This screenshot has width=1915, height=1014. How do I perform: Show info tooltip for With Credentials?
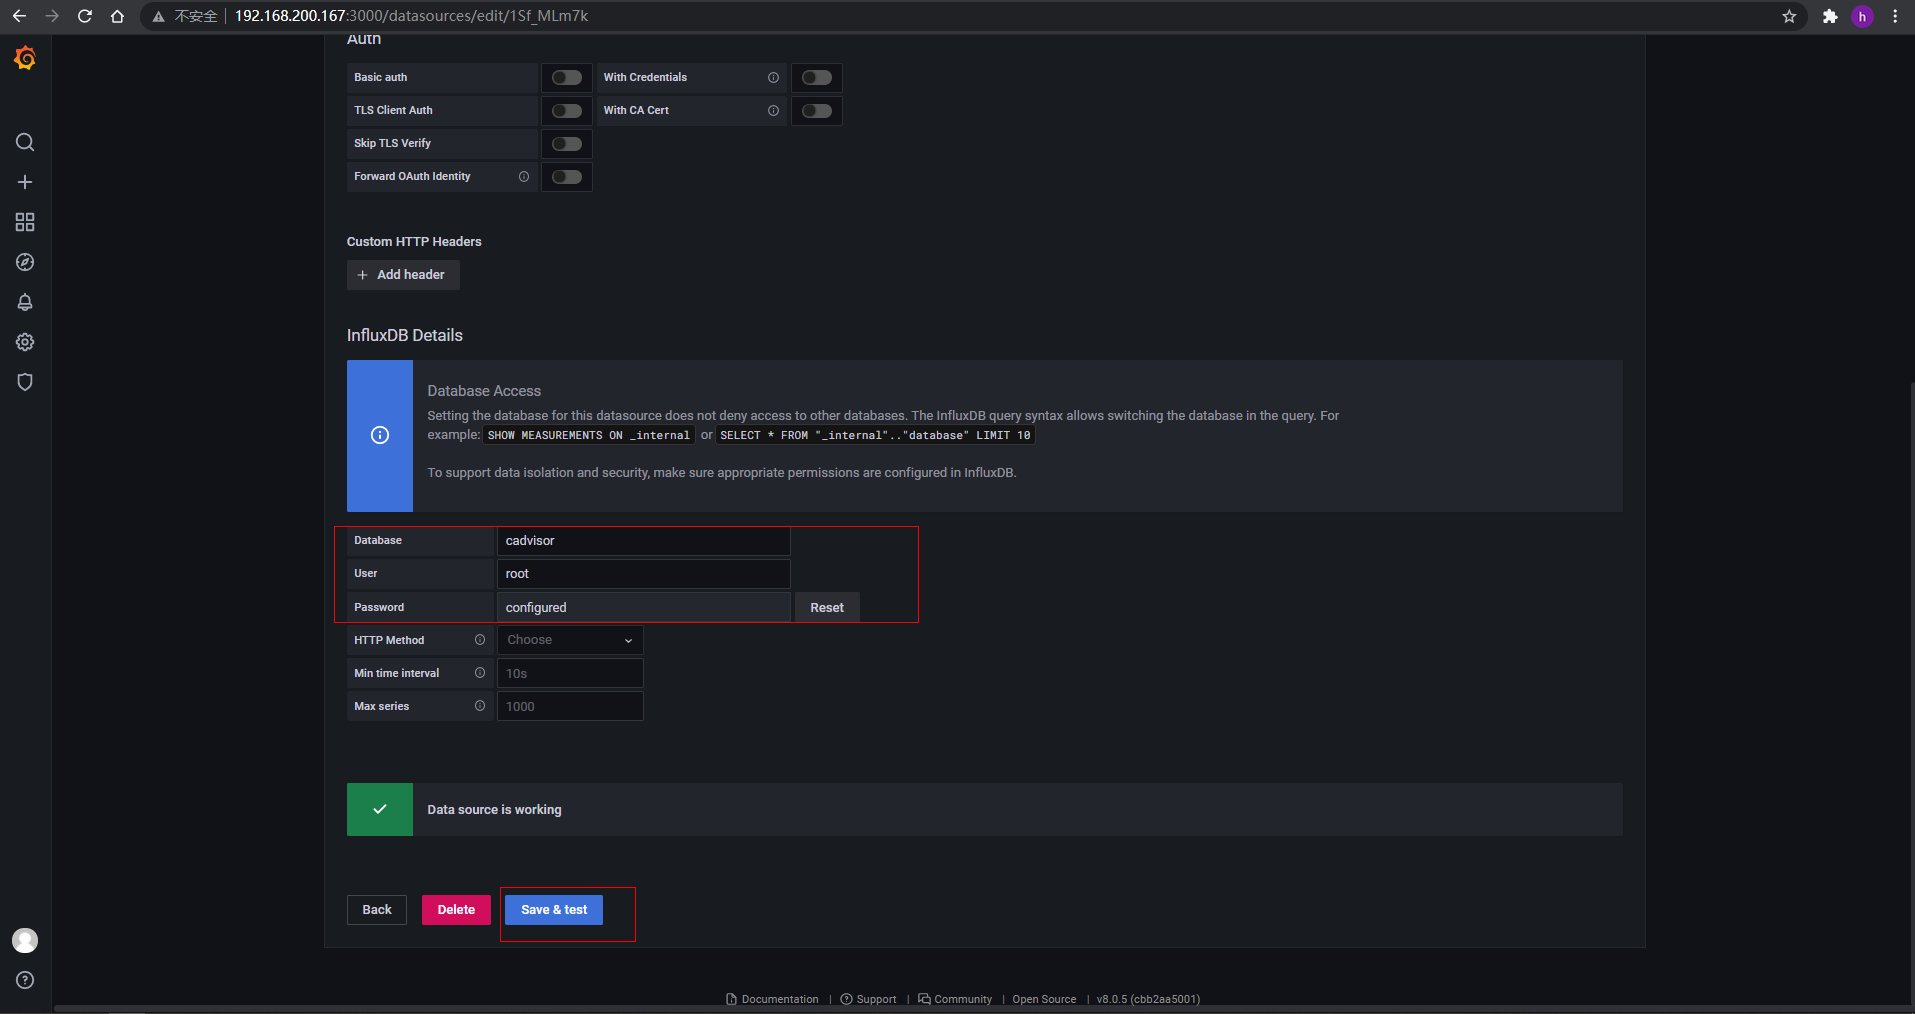click(x=773, y=77)
